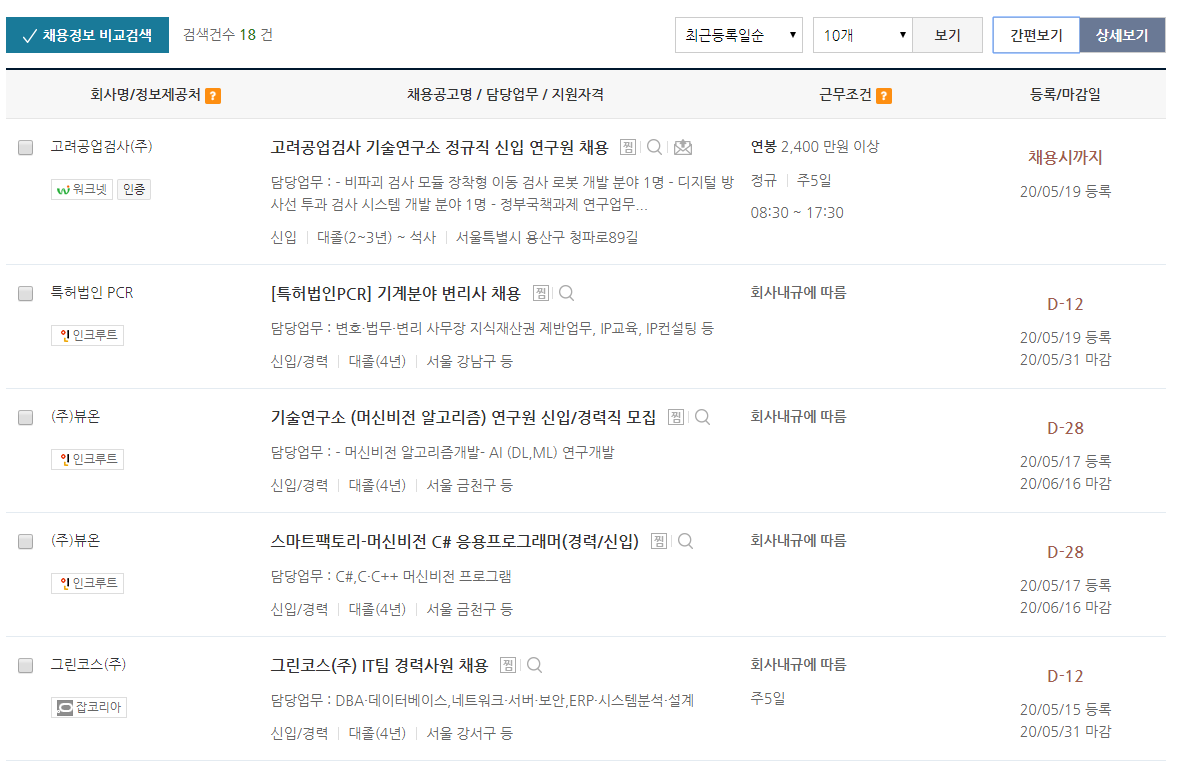
Task: Click the 채용시까지 deadline text
Action: click(1065, 158)
